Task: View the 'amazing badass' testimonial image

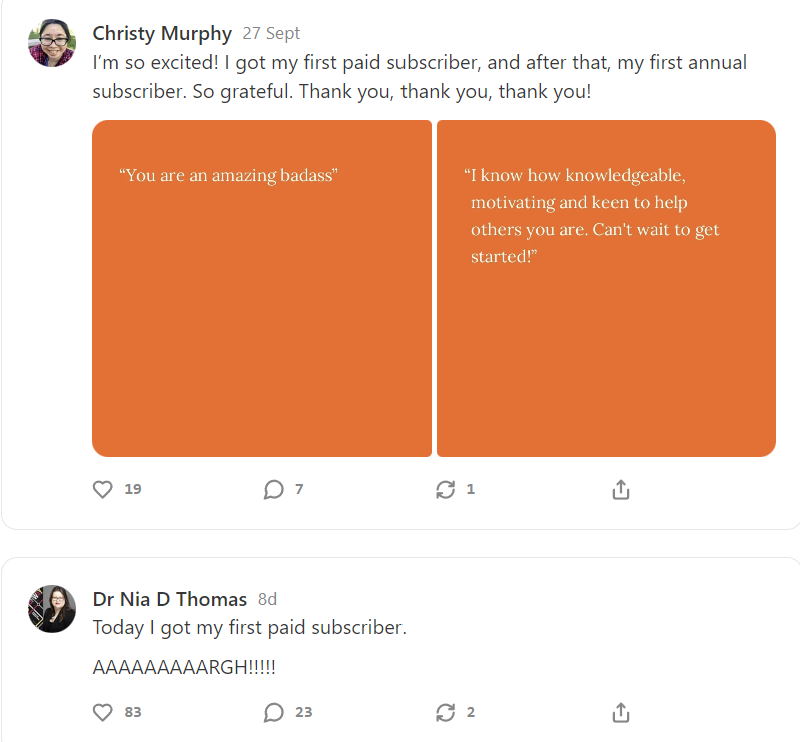Action: (262, 288)
